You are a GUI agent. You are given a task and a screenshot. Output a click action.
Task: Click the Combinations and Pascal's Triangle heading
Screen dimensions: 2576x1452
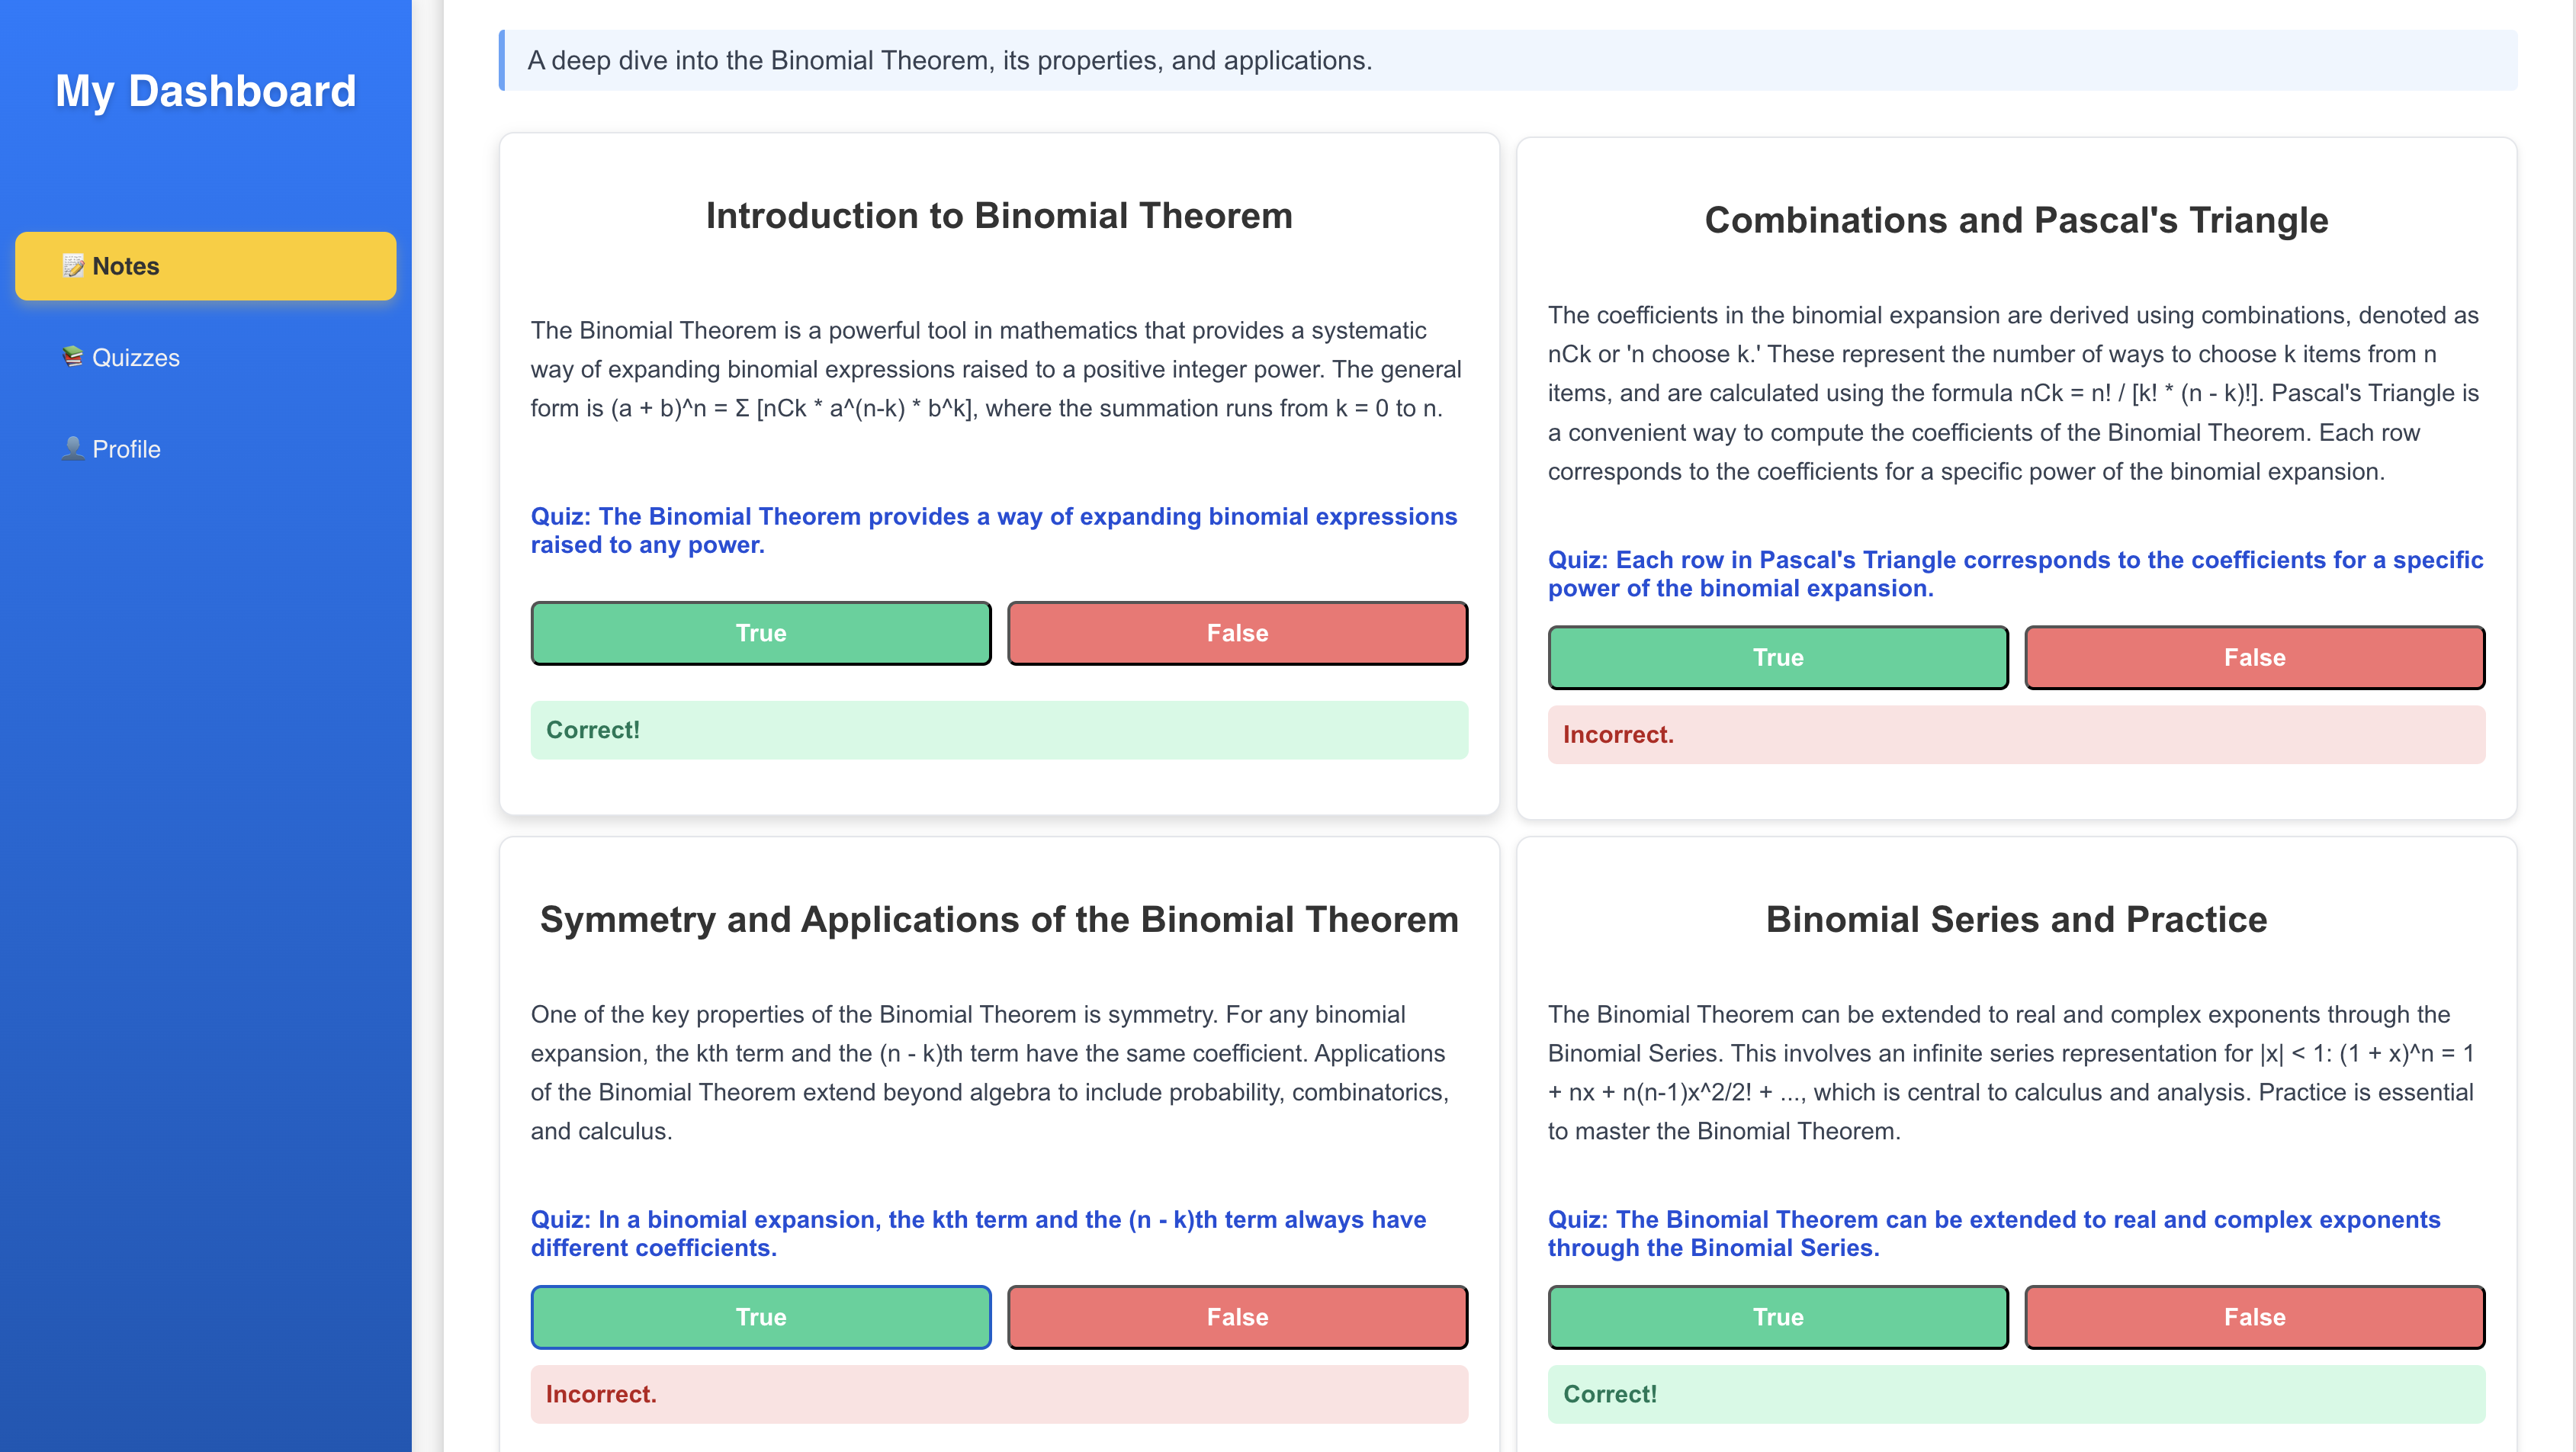pos(2016,220)
